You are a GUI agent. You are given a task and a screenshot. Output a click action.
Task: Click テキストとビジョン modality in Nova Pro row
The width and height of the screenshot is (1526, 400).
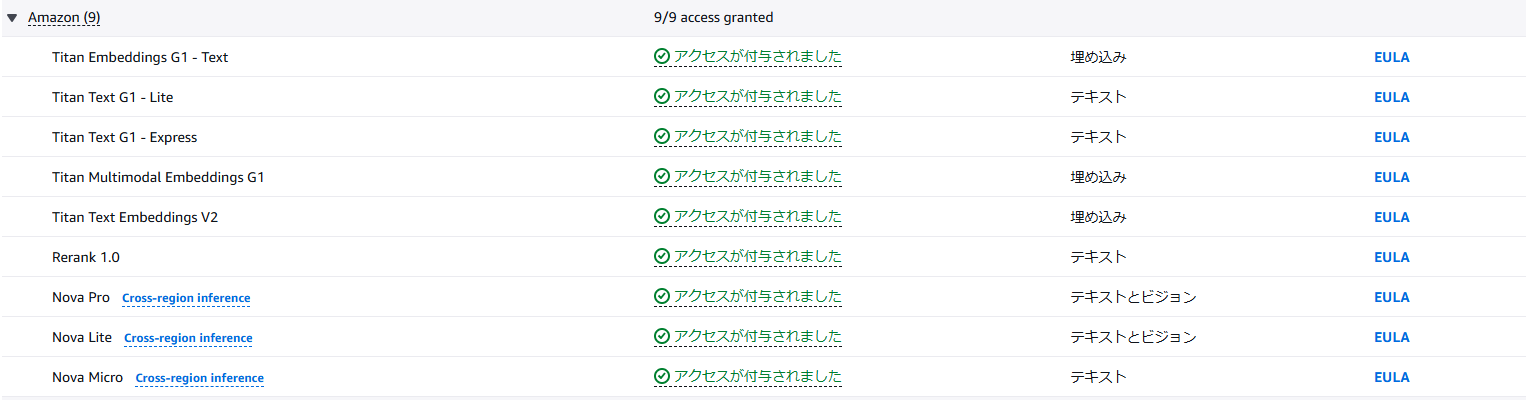1133,297
